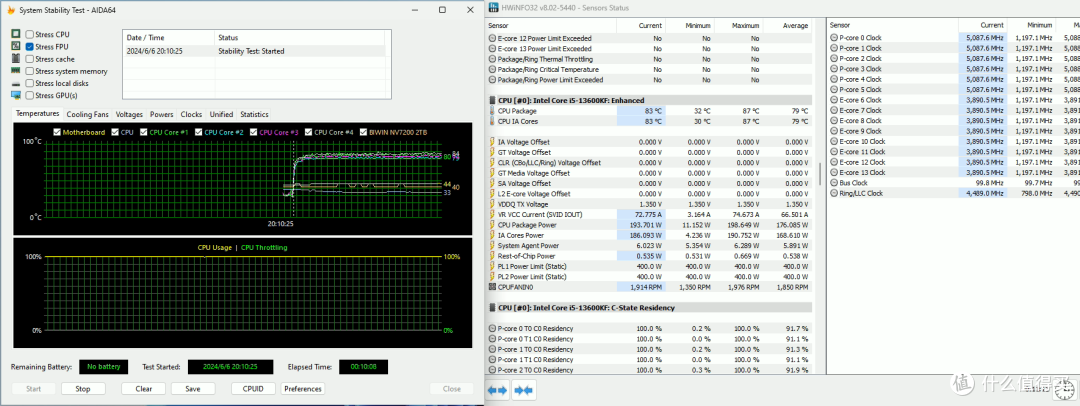Click the Elapsed Time value 00:10:08

click(364, 367)
